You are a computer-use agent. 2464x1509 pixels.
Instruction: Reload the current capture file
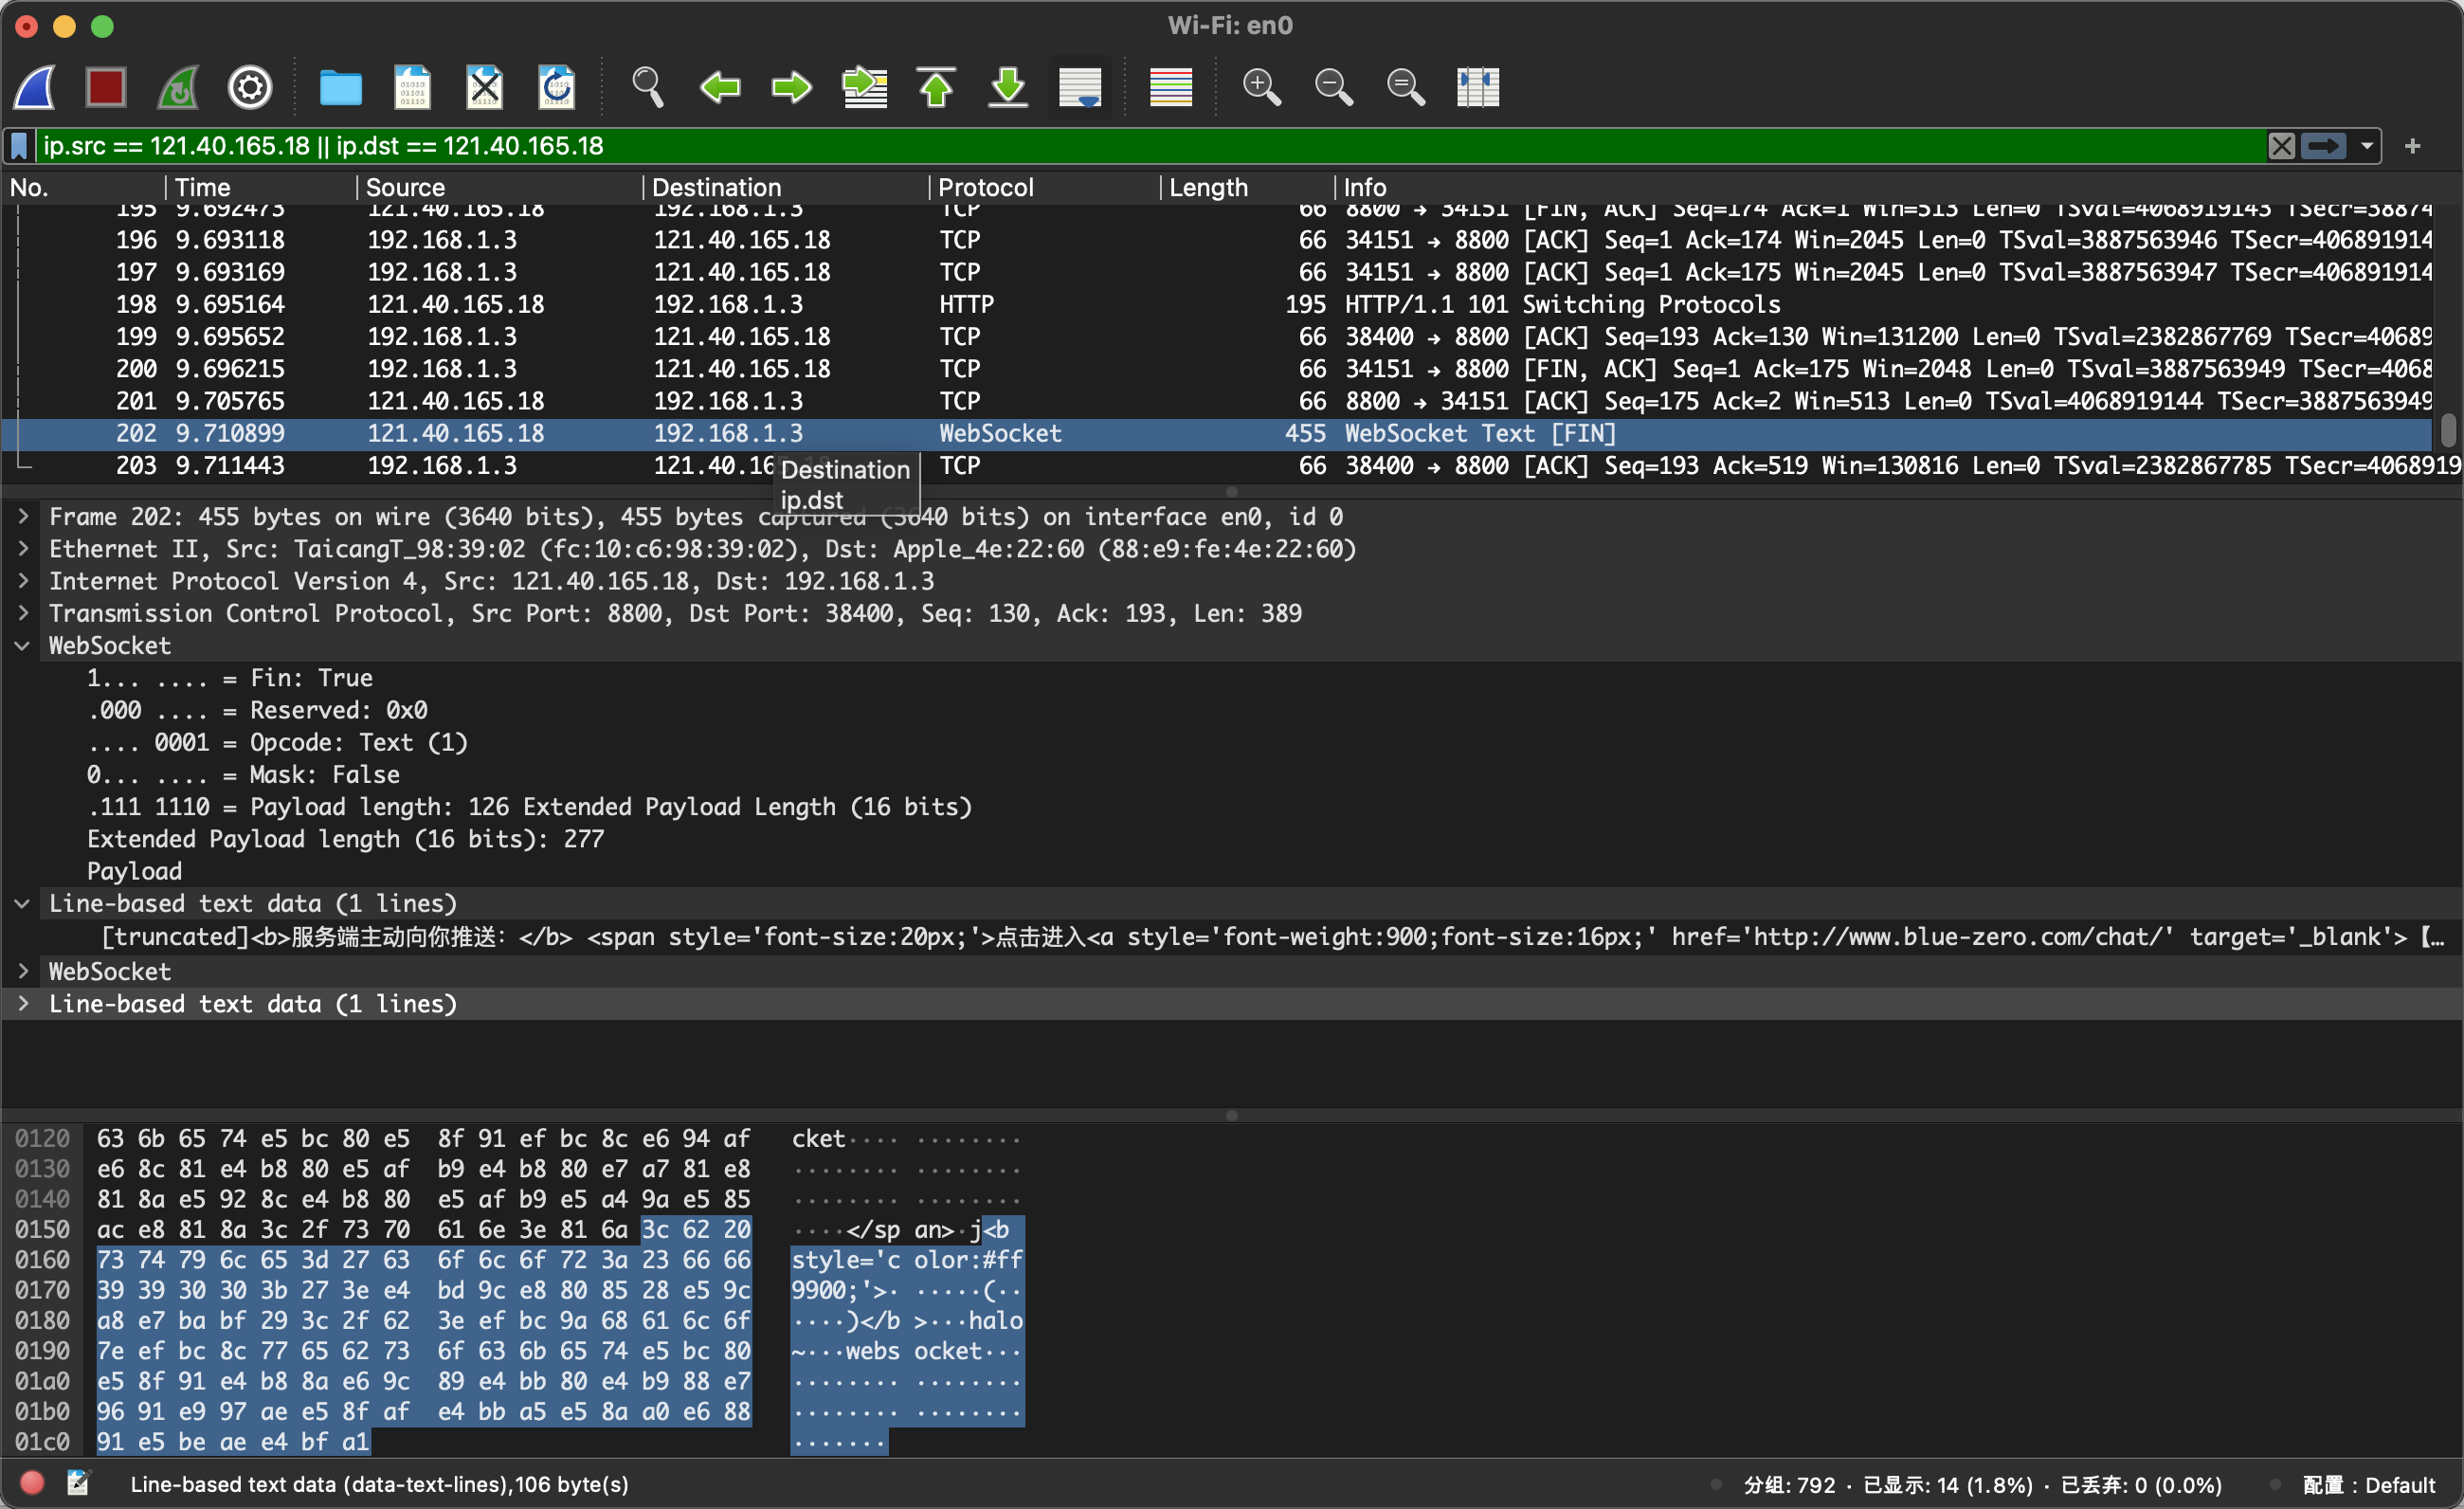[x=555, y=87]
